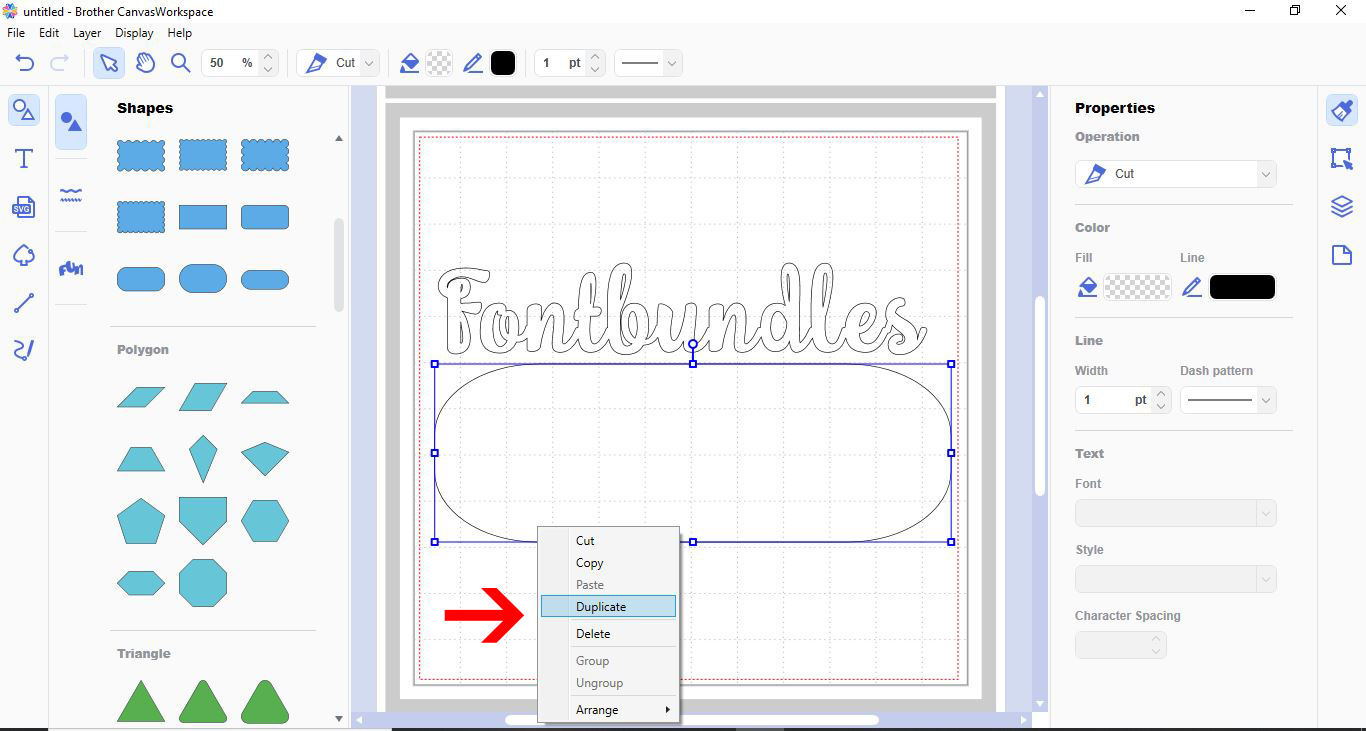Viewport: 1366px width, 731px height.
Task: Insert the hexagon polygon shape
Action: [265, 521]
